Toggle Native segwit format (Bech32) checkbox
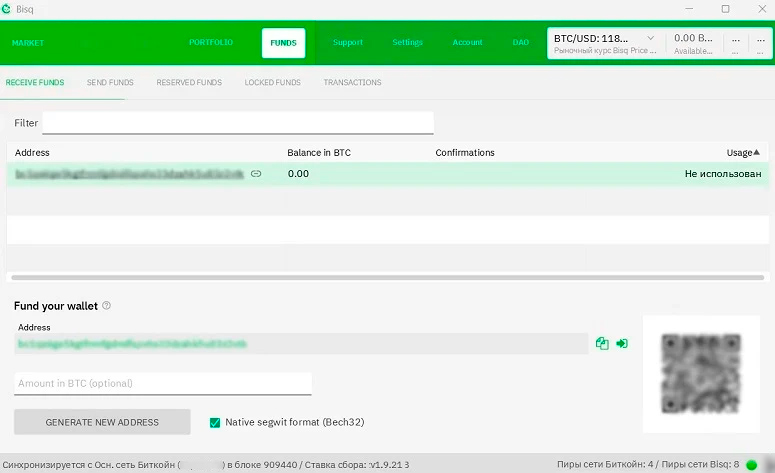The image size is (775, 473). 215,422
